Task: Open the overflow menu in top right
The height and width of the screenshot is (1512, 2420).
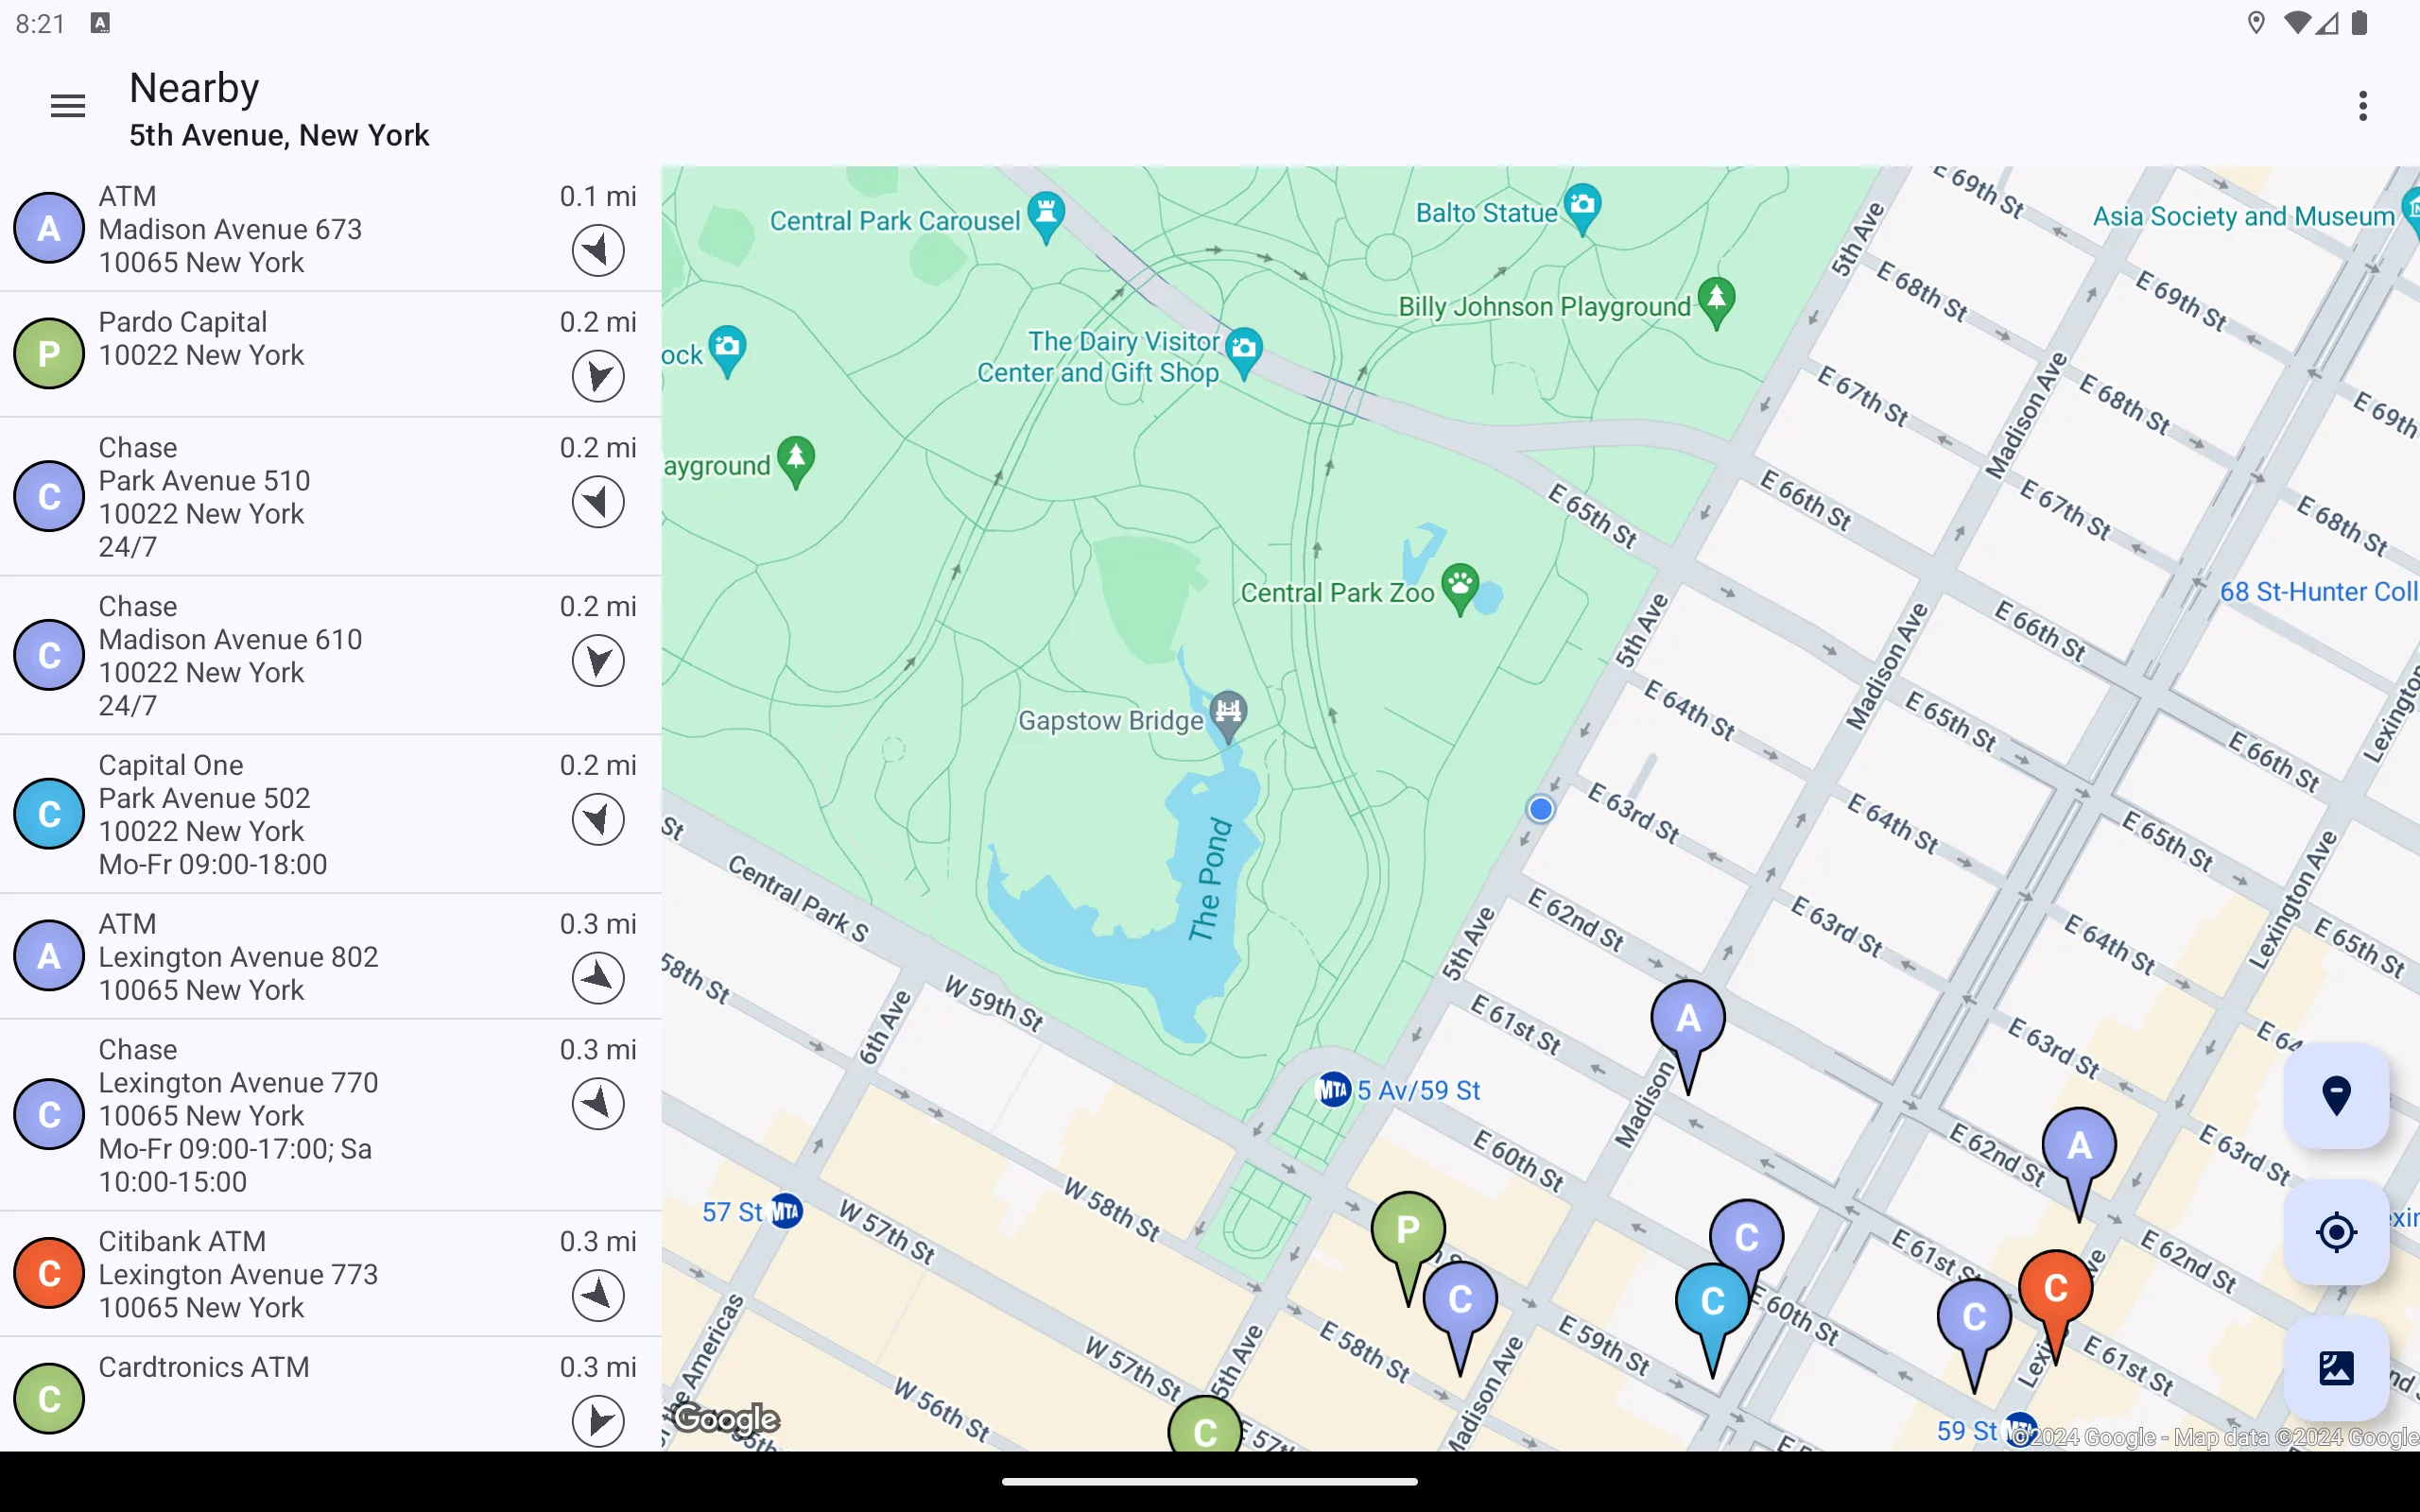Action: [2362, 106]
